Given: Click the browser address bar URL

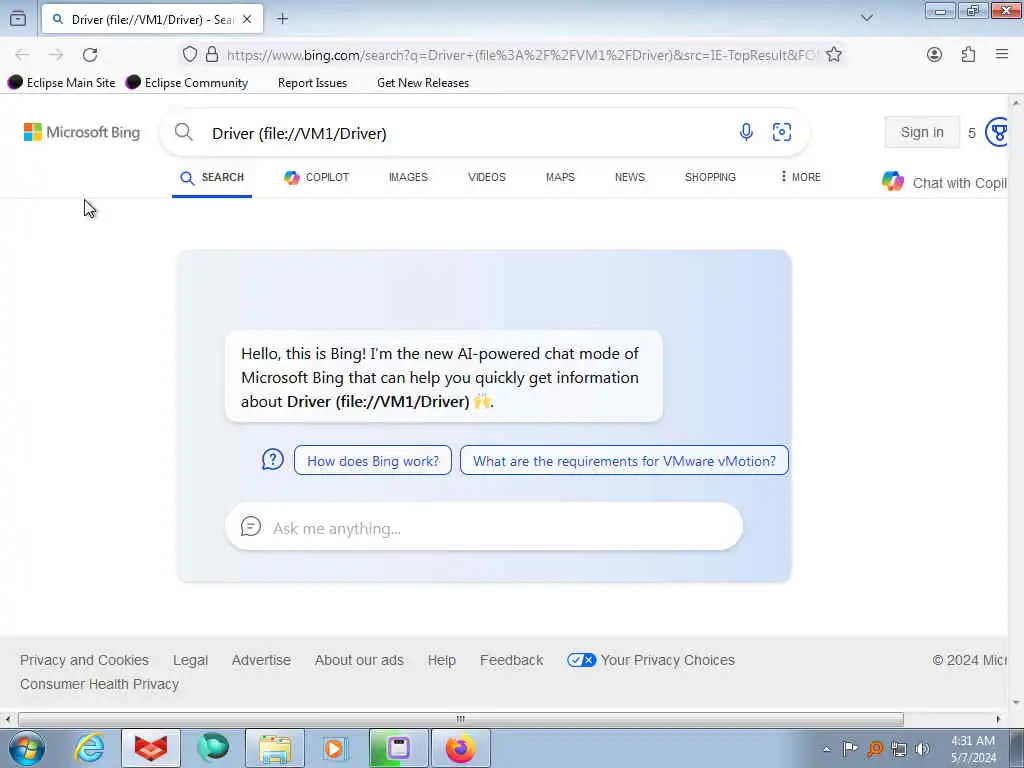Looking at the screenshot, I should click(521, 55).
